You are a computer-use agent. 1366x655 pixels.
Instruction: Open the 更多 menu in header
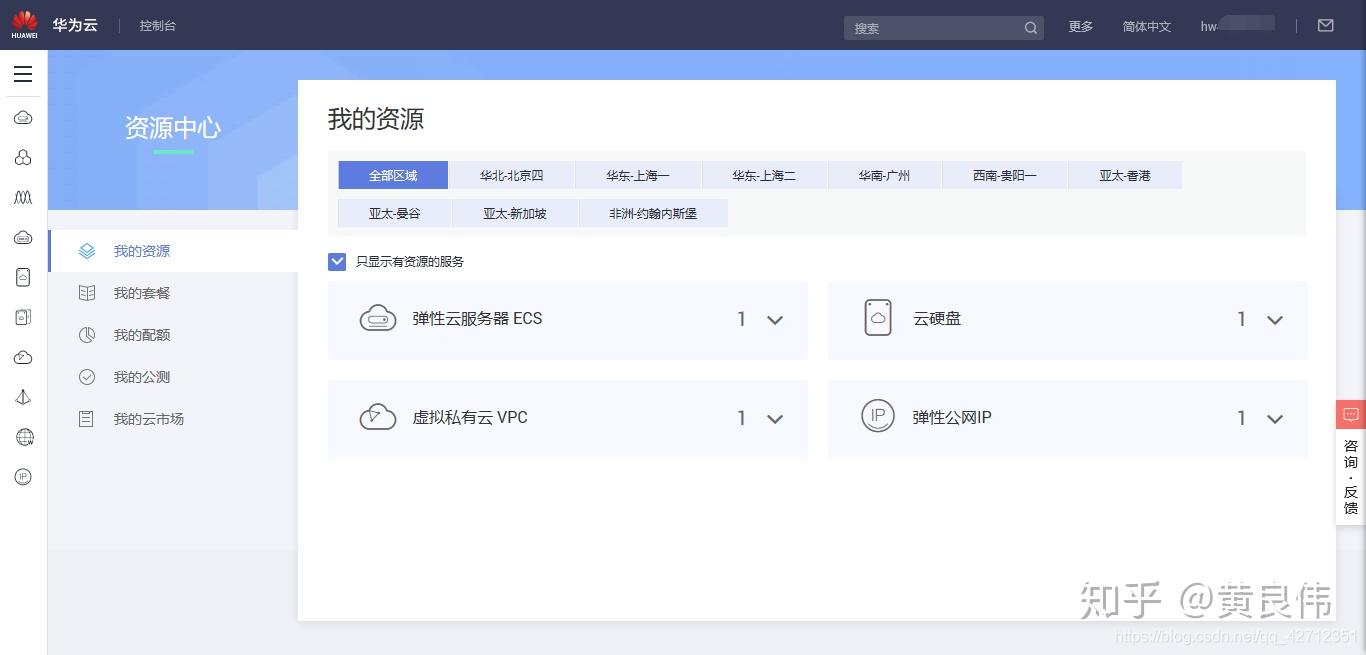pyautogui.click(x=1081, y=27)
